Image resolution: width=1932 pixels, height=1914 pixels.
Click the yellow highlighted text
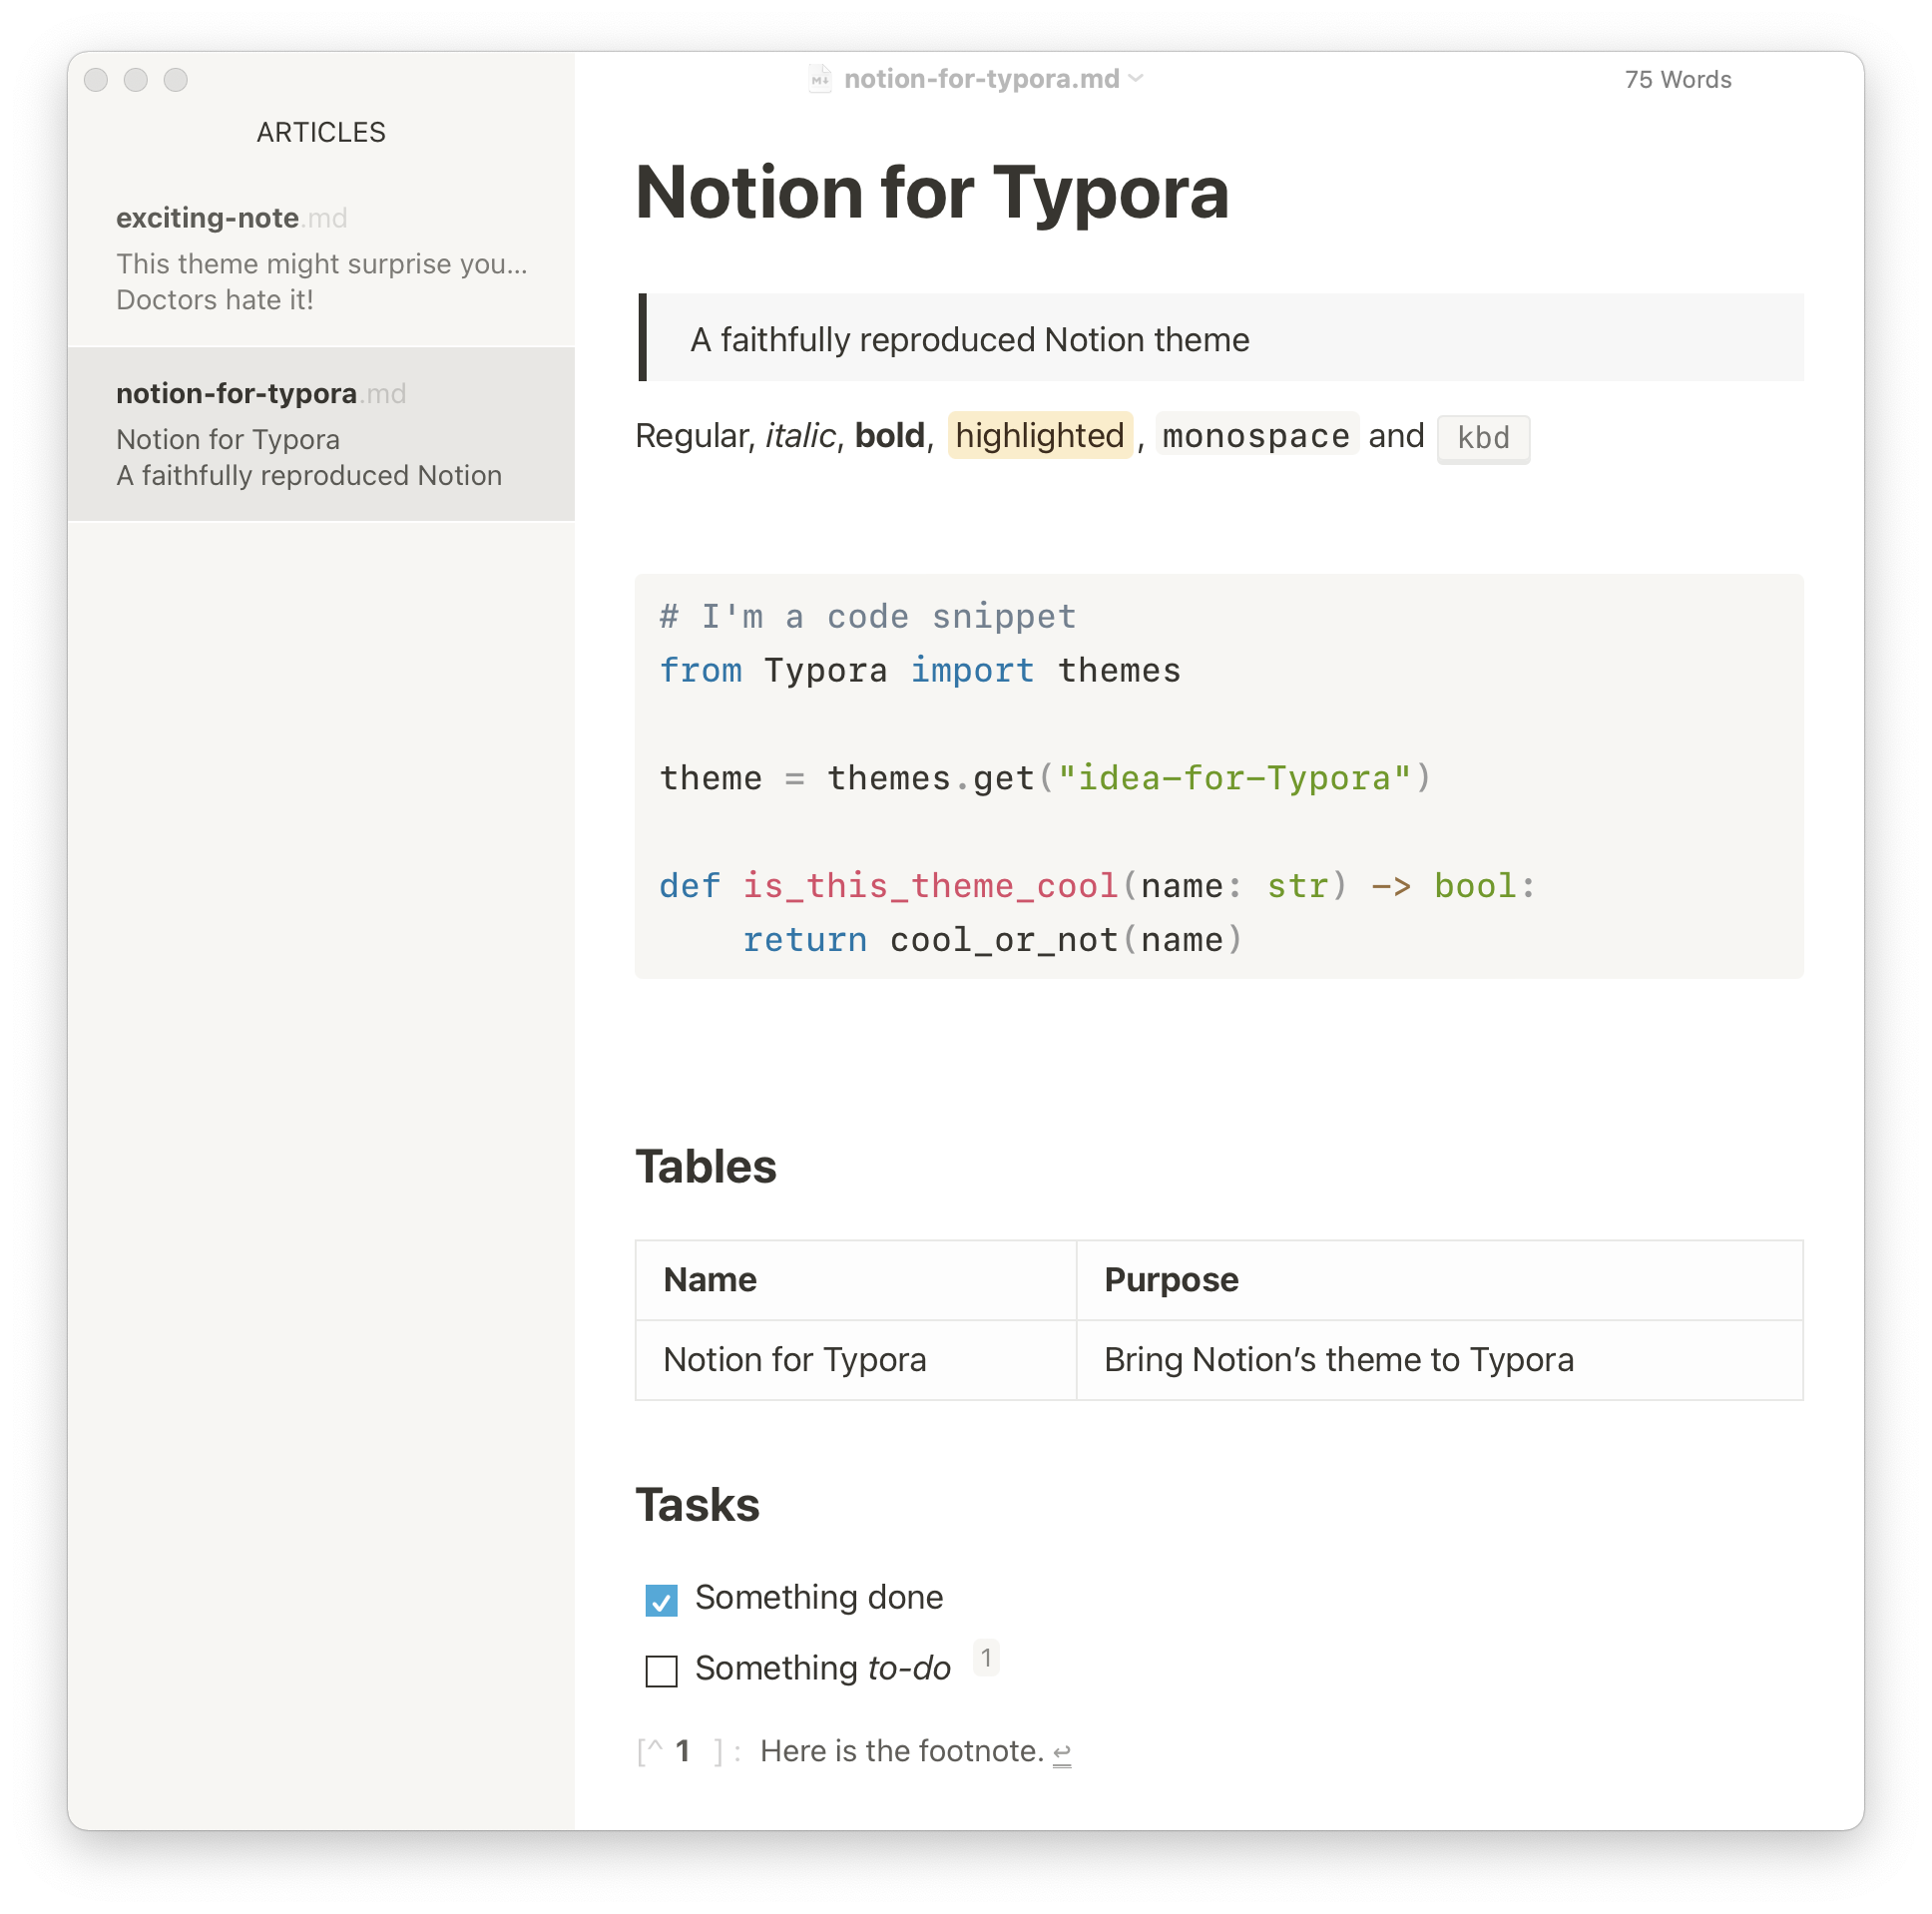coord(1039,436)
